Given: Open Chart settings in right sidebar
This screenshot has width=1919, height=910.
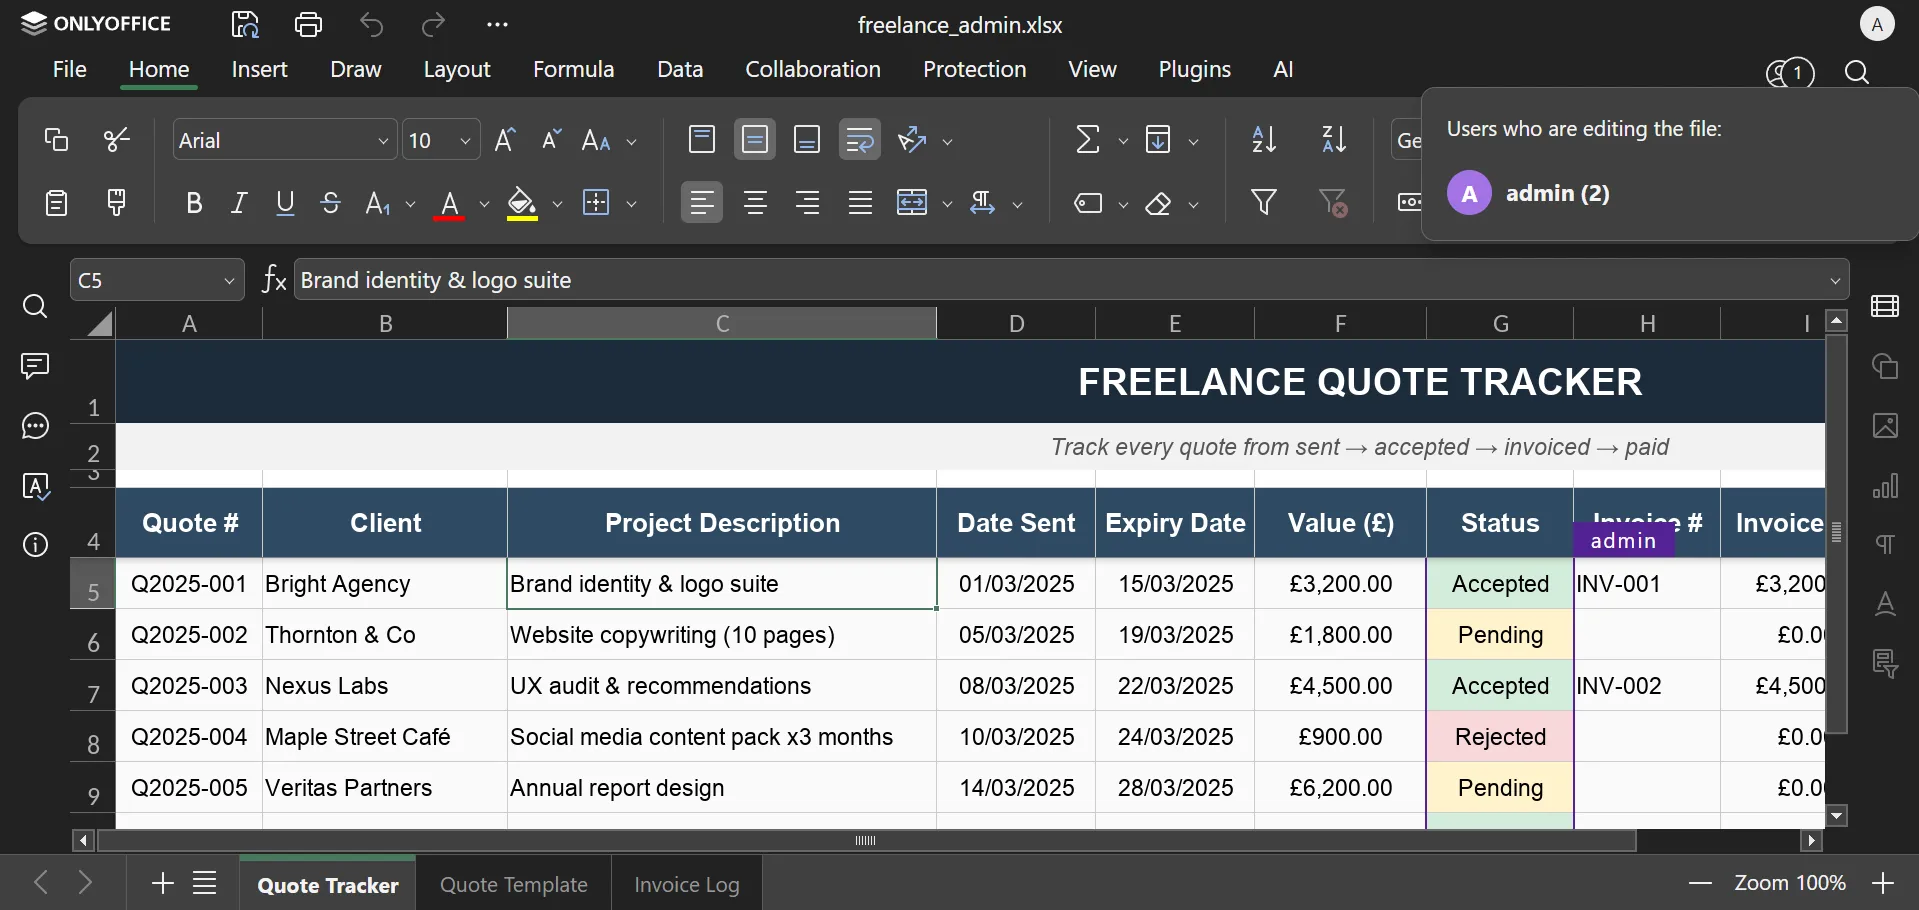Looking at the screenshot, I should 1887,487.
